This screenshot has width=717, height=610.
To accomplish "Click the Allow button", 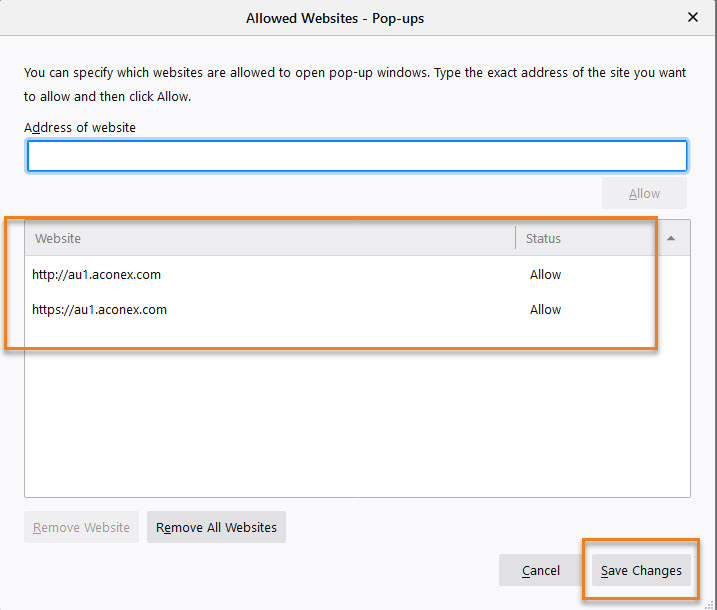I will (644, 193).
